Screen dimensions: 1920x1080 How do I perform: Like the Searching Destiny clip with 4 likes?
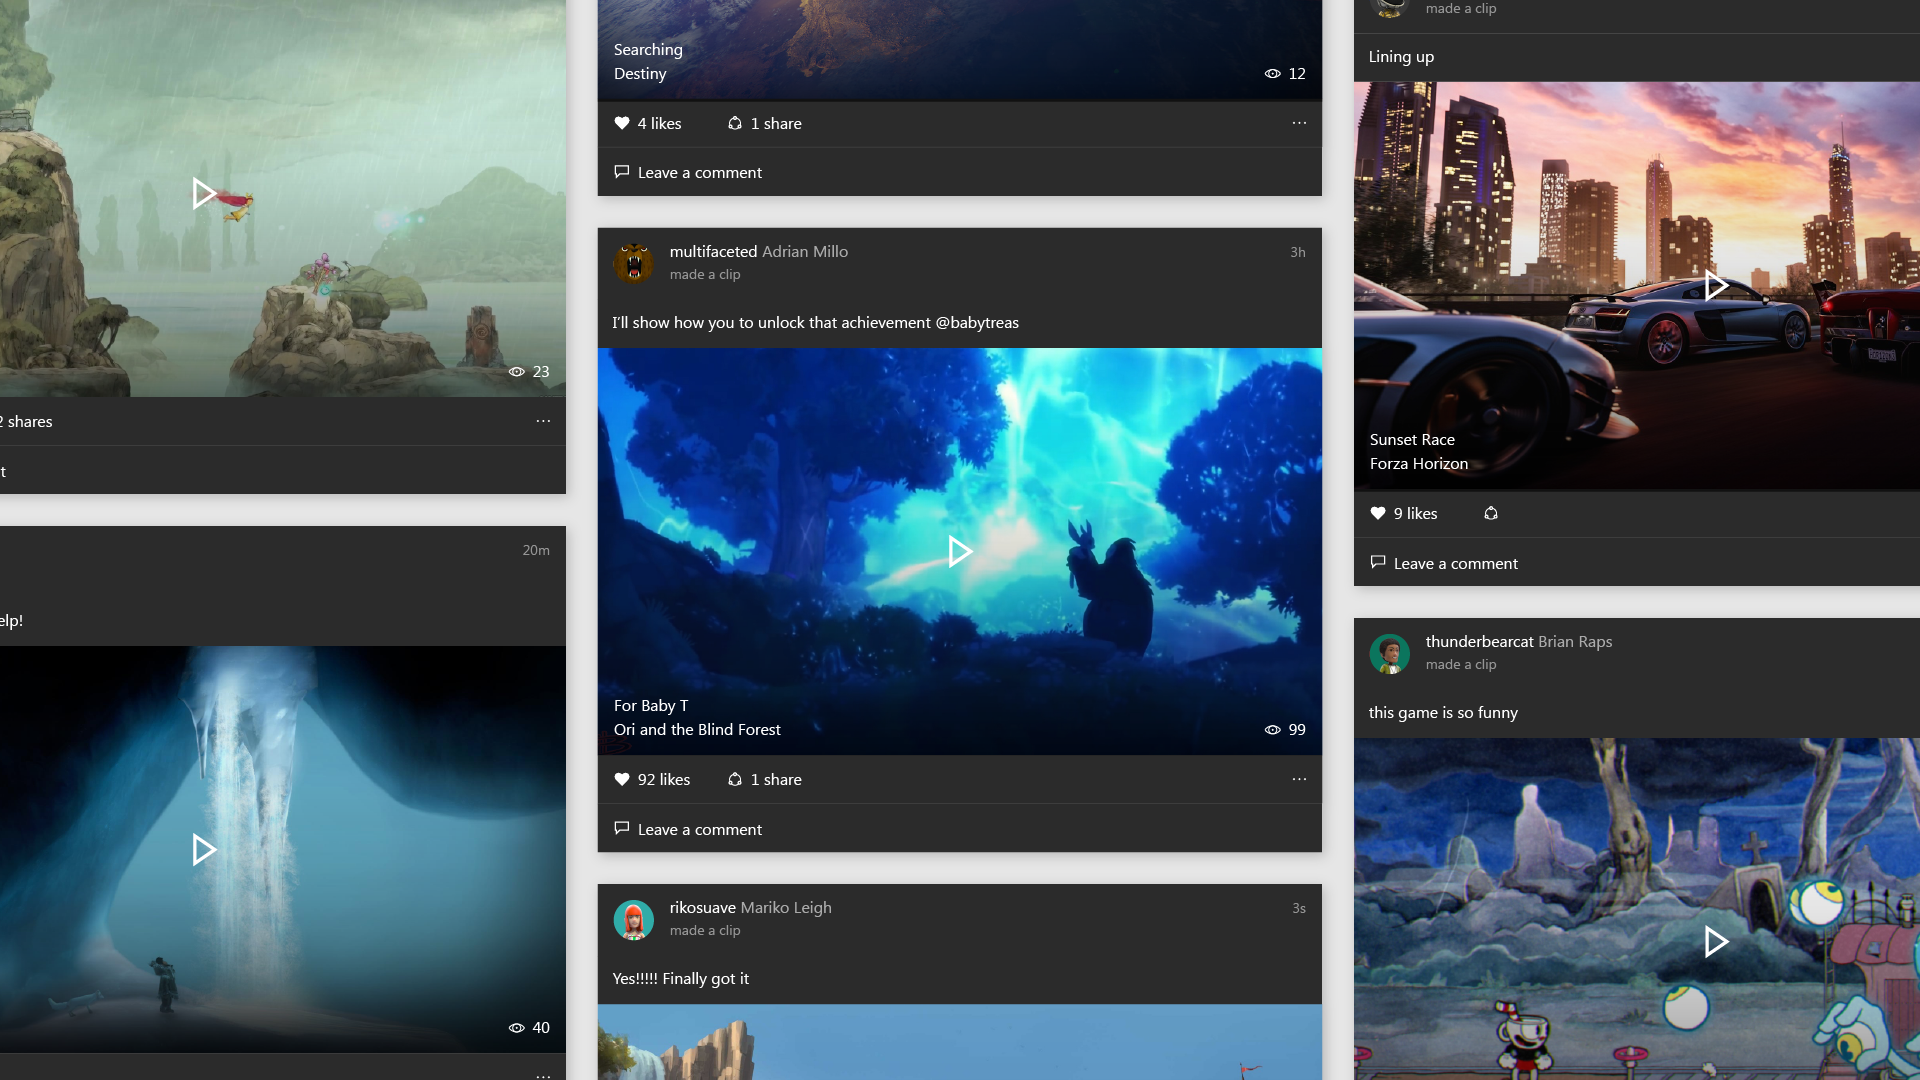click(x=648, y=123)
